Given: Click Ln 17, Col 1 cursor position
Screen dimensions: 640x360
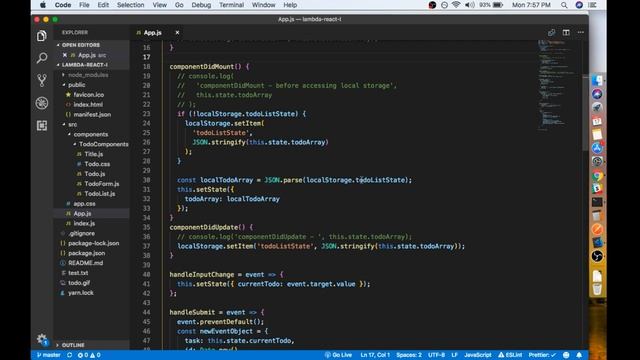Looking at the screenshot, I should 375,355.
